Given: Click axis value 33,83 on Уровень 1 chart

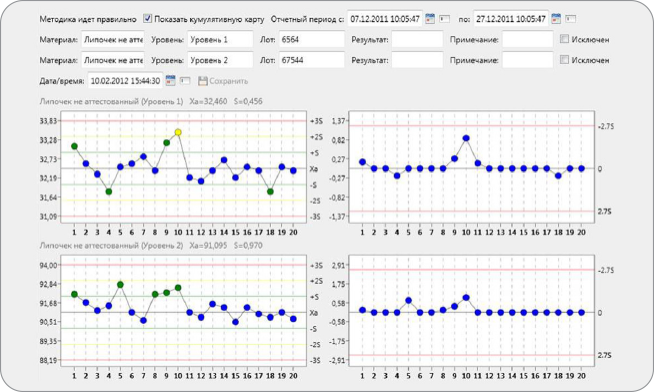Looking at the screenshot, I should (48, 121).
